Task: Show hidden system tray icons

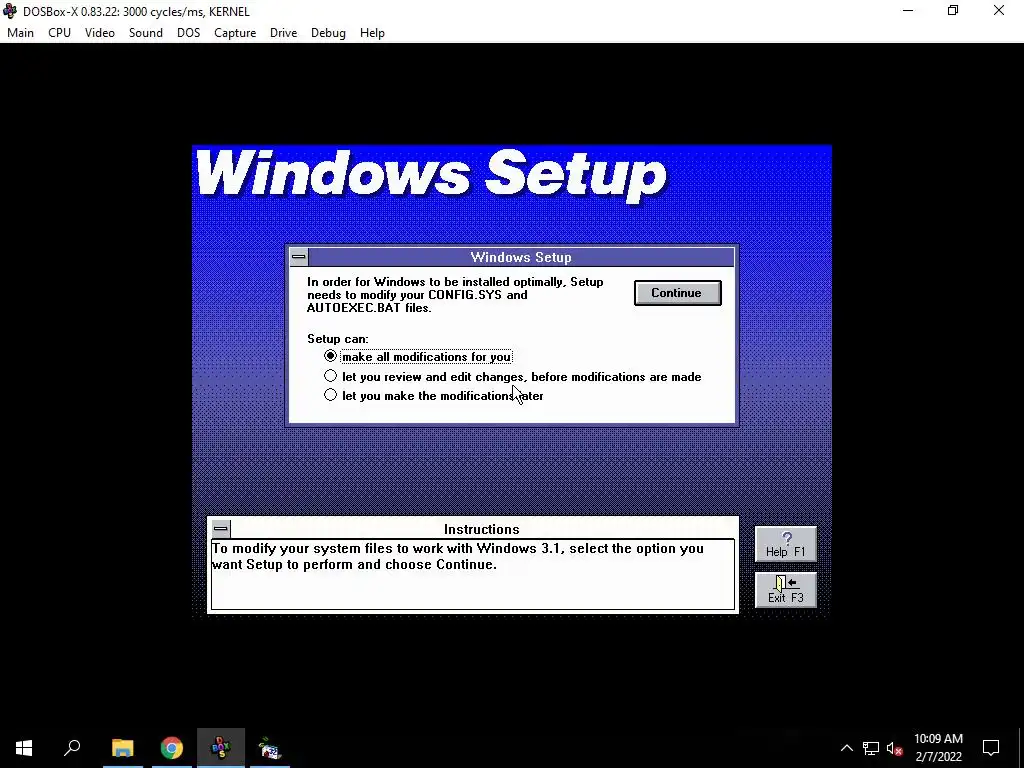Action: [x=846, y=748]
